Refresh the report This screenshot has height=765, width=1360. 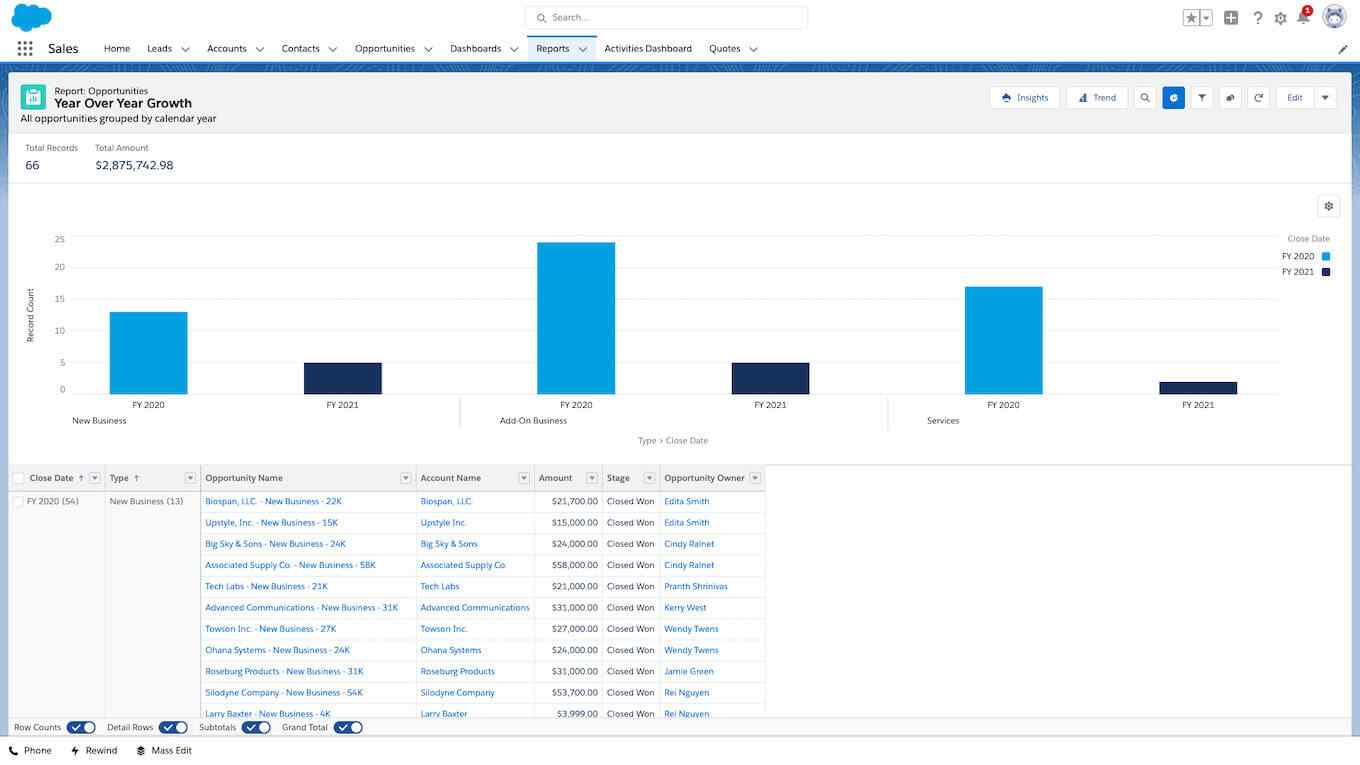[1259, 97]
